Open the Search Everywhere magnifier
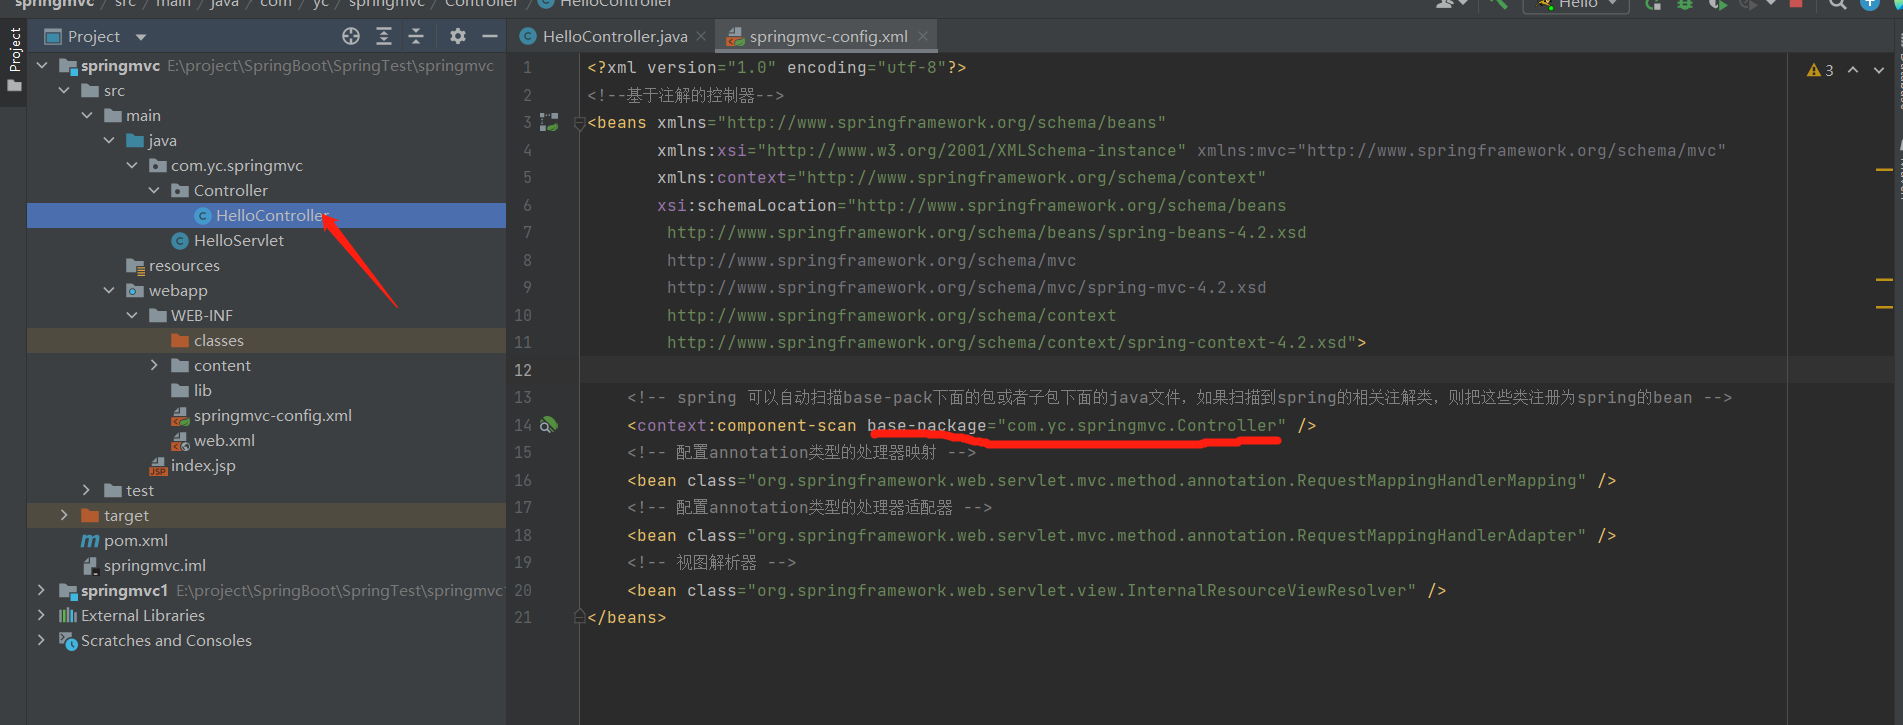Image resolution: width=1903 pixels, height=725 pixels. click(x=1838, y=4)
